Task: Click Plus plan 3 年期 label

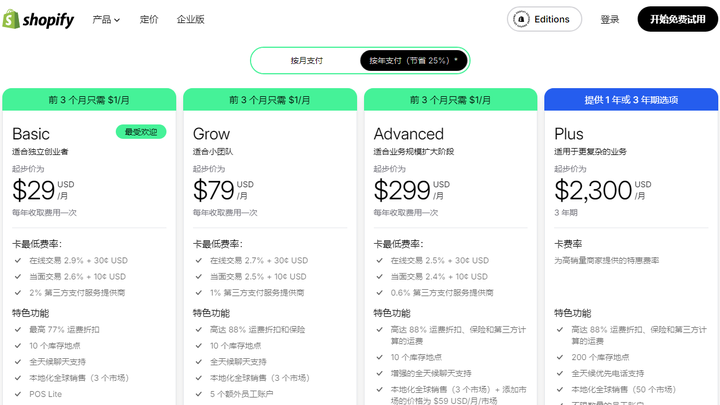Action: click(x=566, y=213)
